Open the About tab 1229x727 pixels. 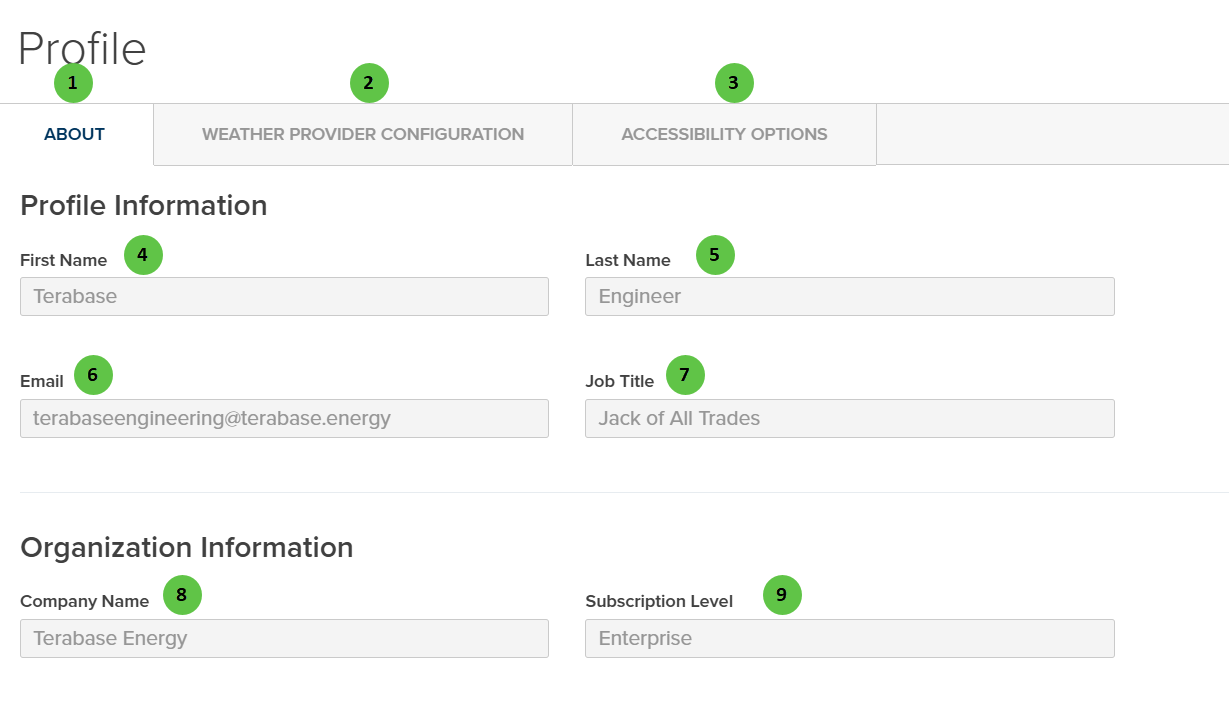pyautogui.click(x=75, y=134)
